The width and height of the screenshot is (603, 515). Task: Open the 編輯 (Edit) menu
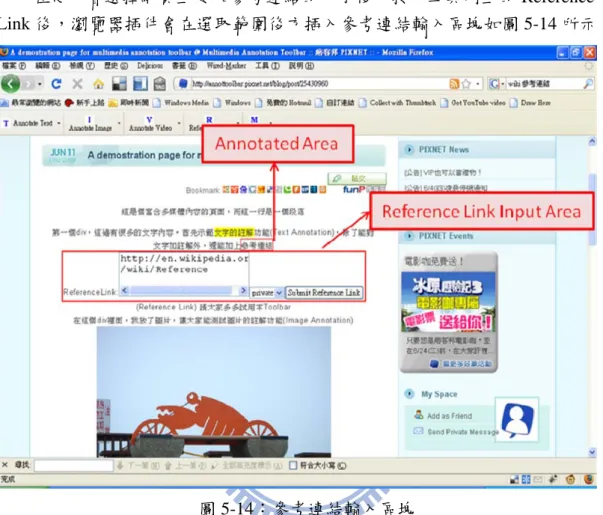coord(48,66)
